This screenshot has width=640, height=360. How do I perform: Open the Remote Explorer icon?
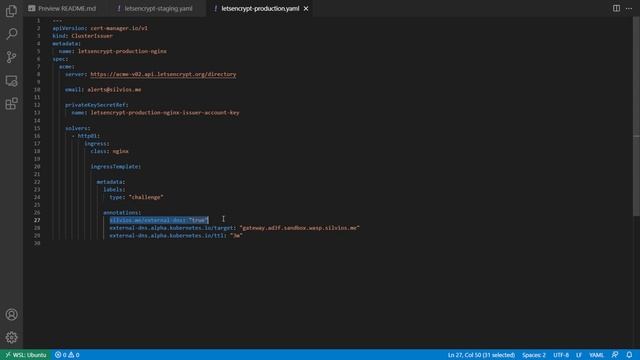pos(11,80)
